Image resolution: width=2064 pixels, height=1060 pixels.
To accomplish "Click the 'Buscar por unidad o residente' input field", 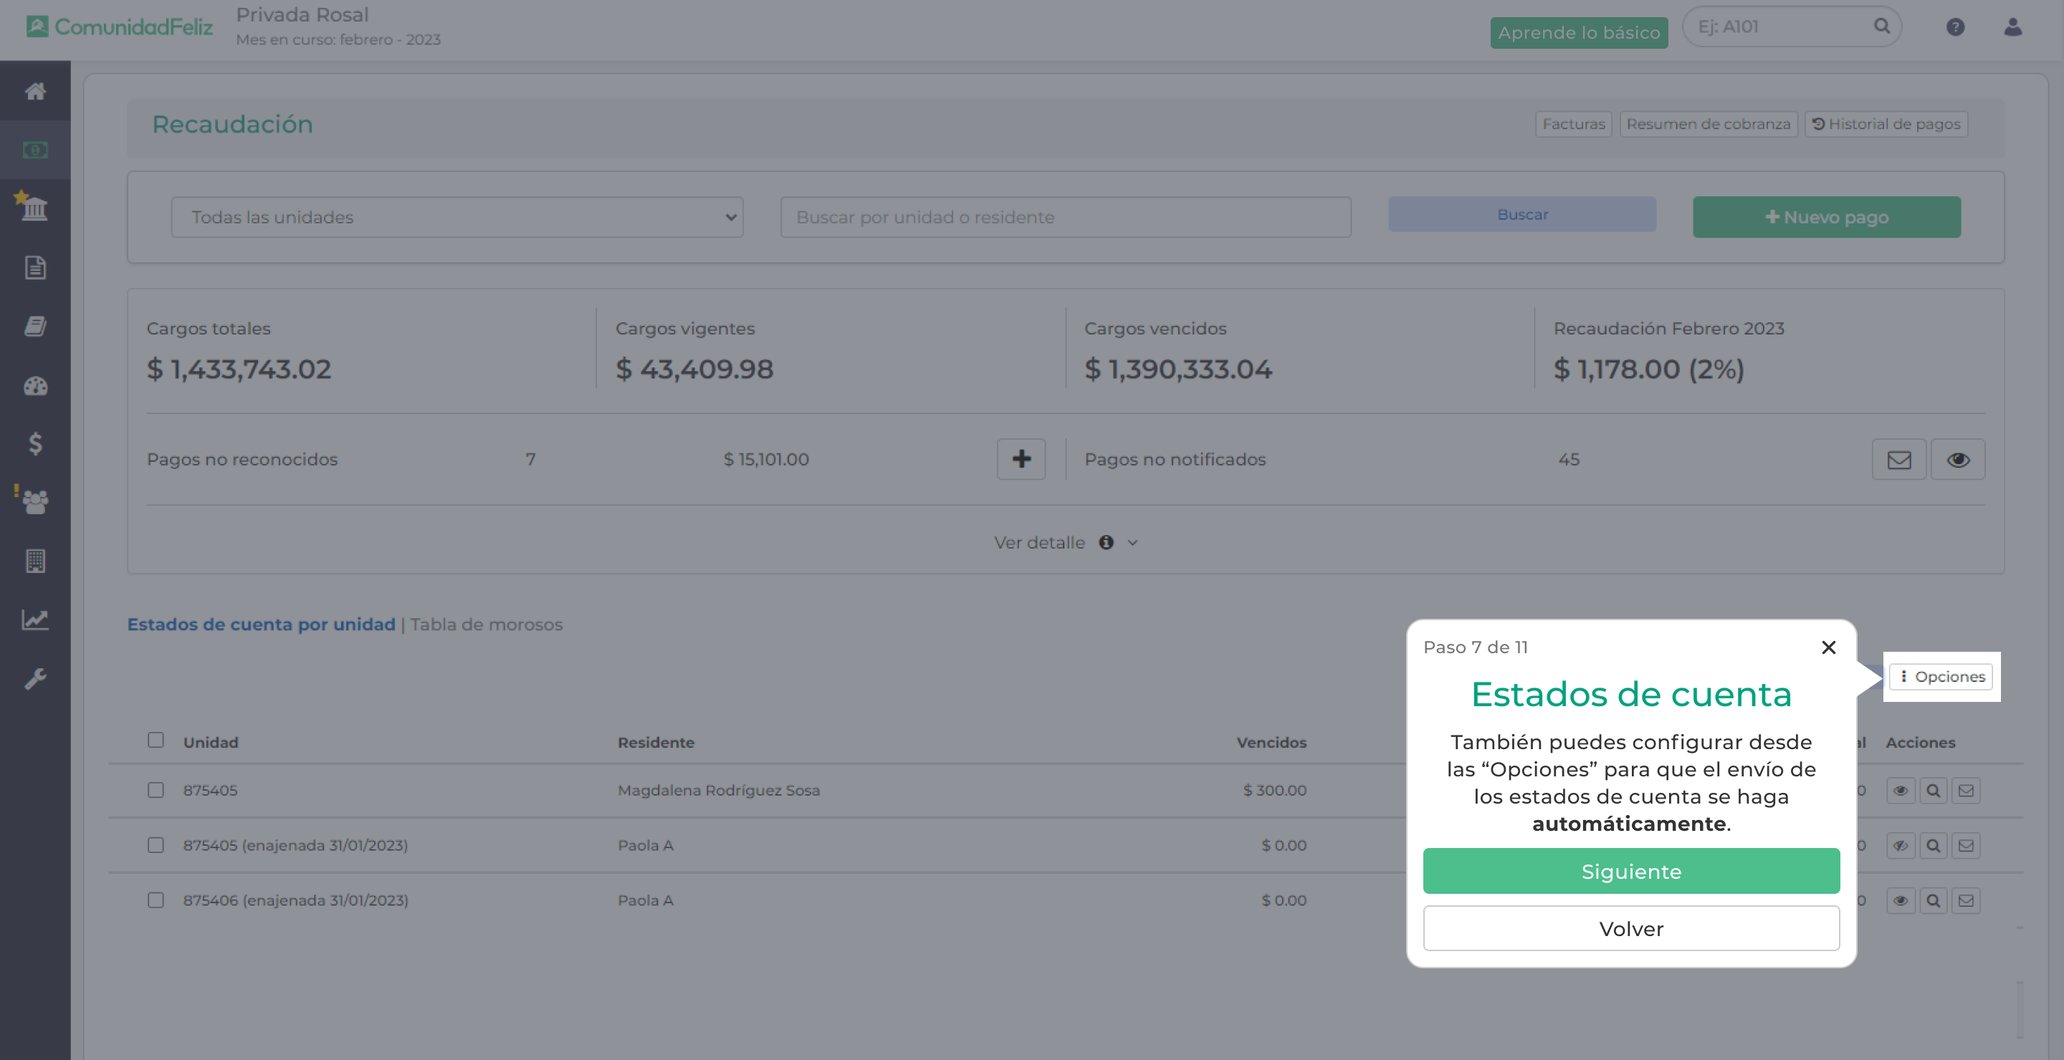I will [1064, 216].
